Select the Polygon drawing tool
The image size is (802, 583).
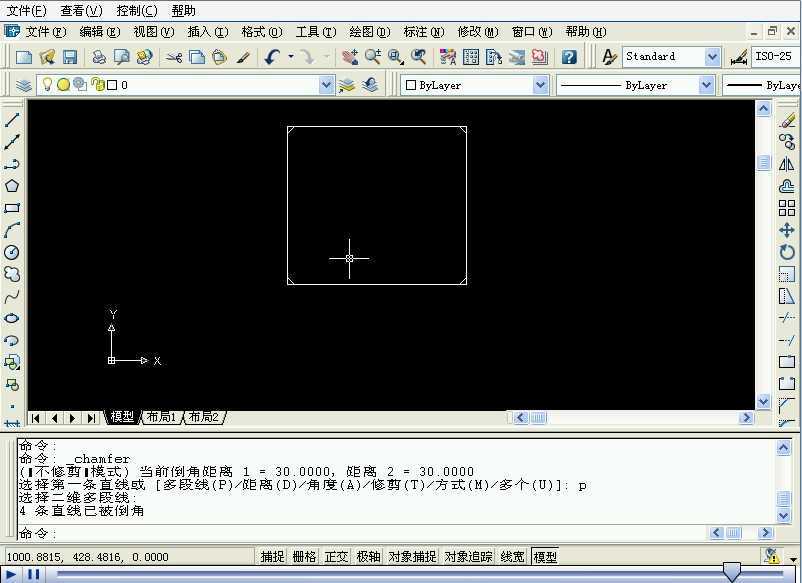tap(12, 186)
